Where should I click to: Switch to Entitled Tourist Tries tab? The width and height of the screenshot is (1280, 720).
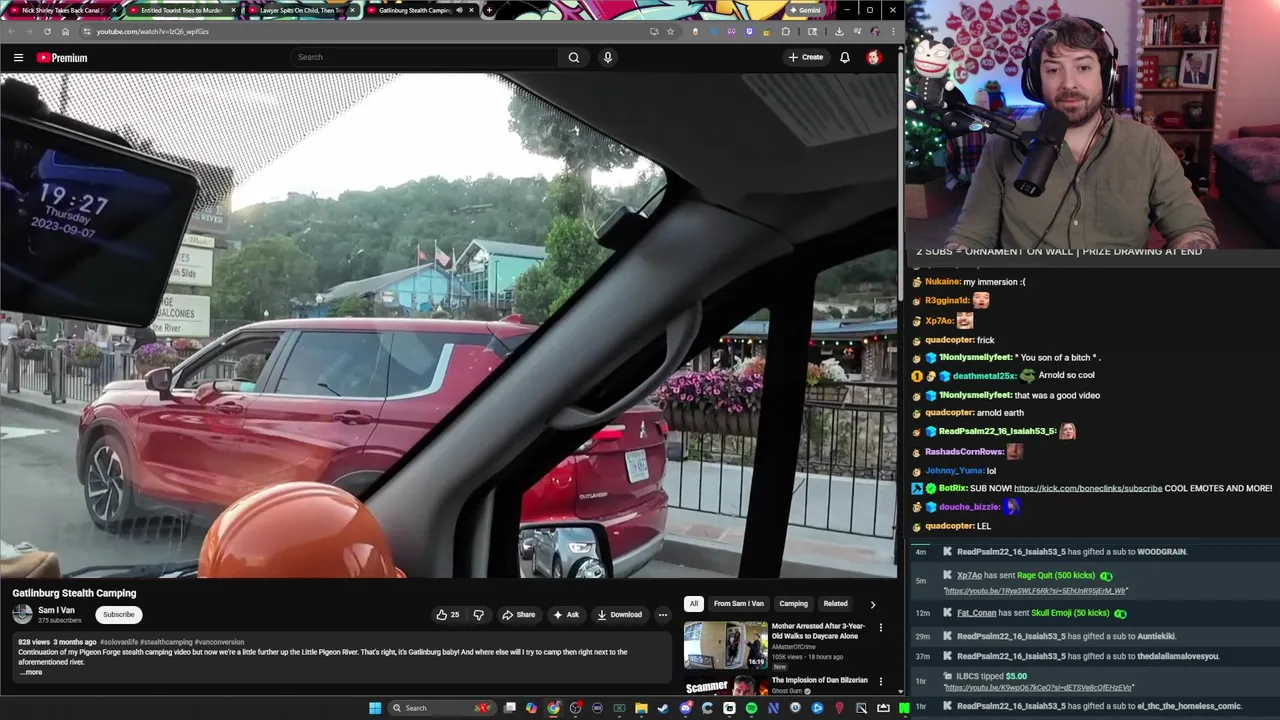[181, 10]
